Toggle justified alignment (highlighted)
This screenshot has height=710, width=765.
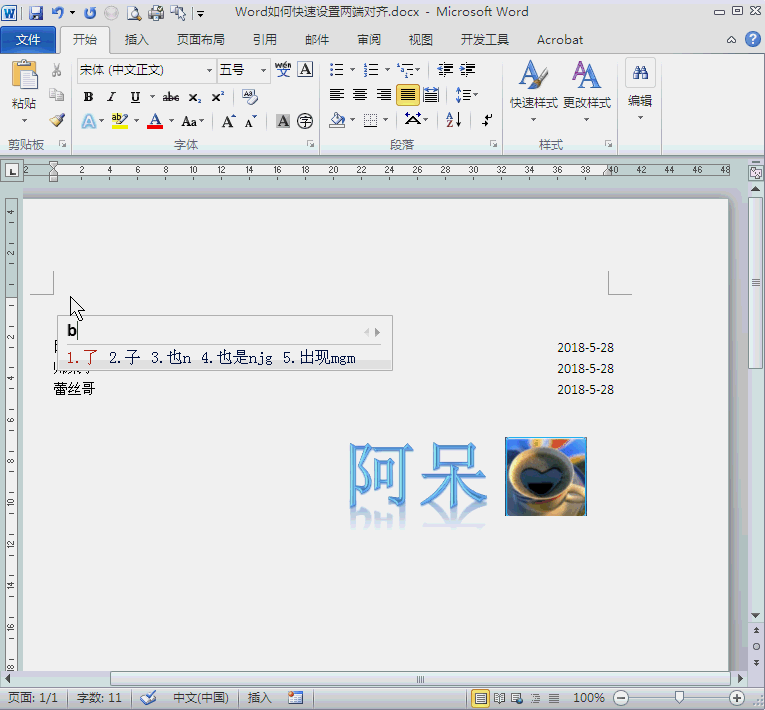pos(407,94)
